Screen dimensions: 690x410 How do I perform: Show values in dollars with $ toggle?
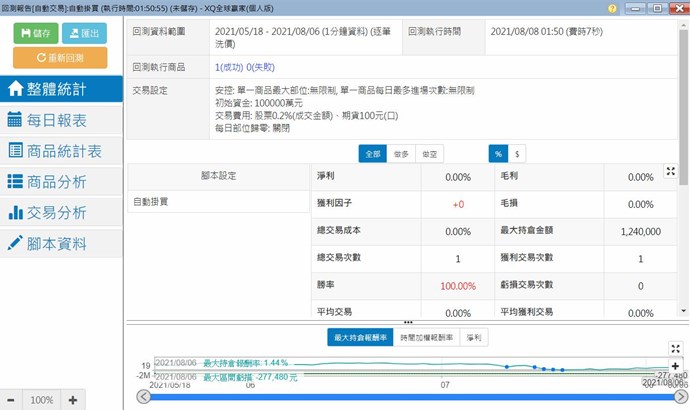coord(517,154)
